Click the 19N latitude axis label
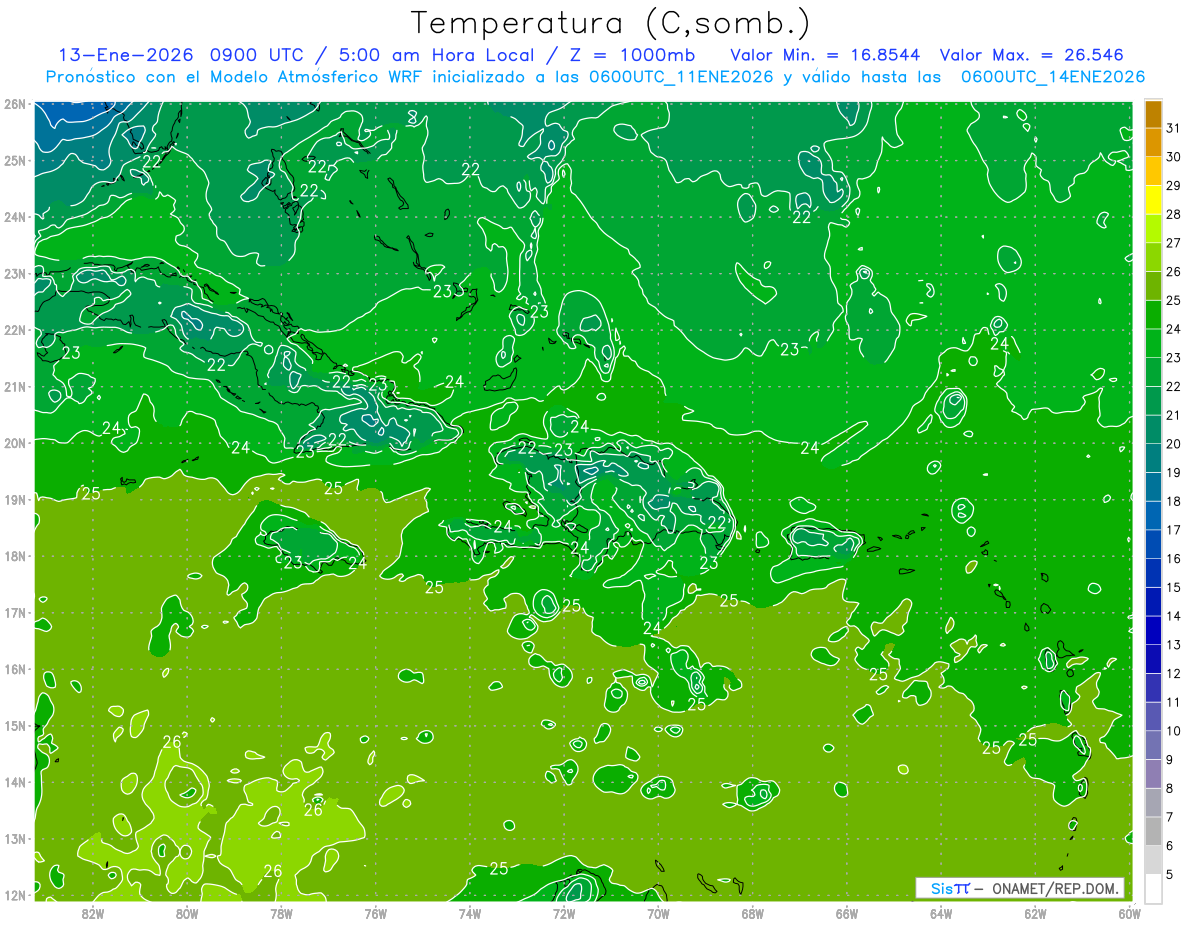Screen dimensions: 1200x927 14,499
